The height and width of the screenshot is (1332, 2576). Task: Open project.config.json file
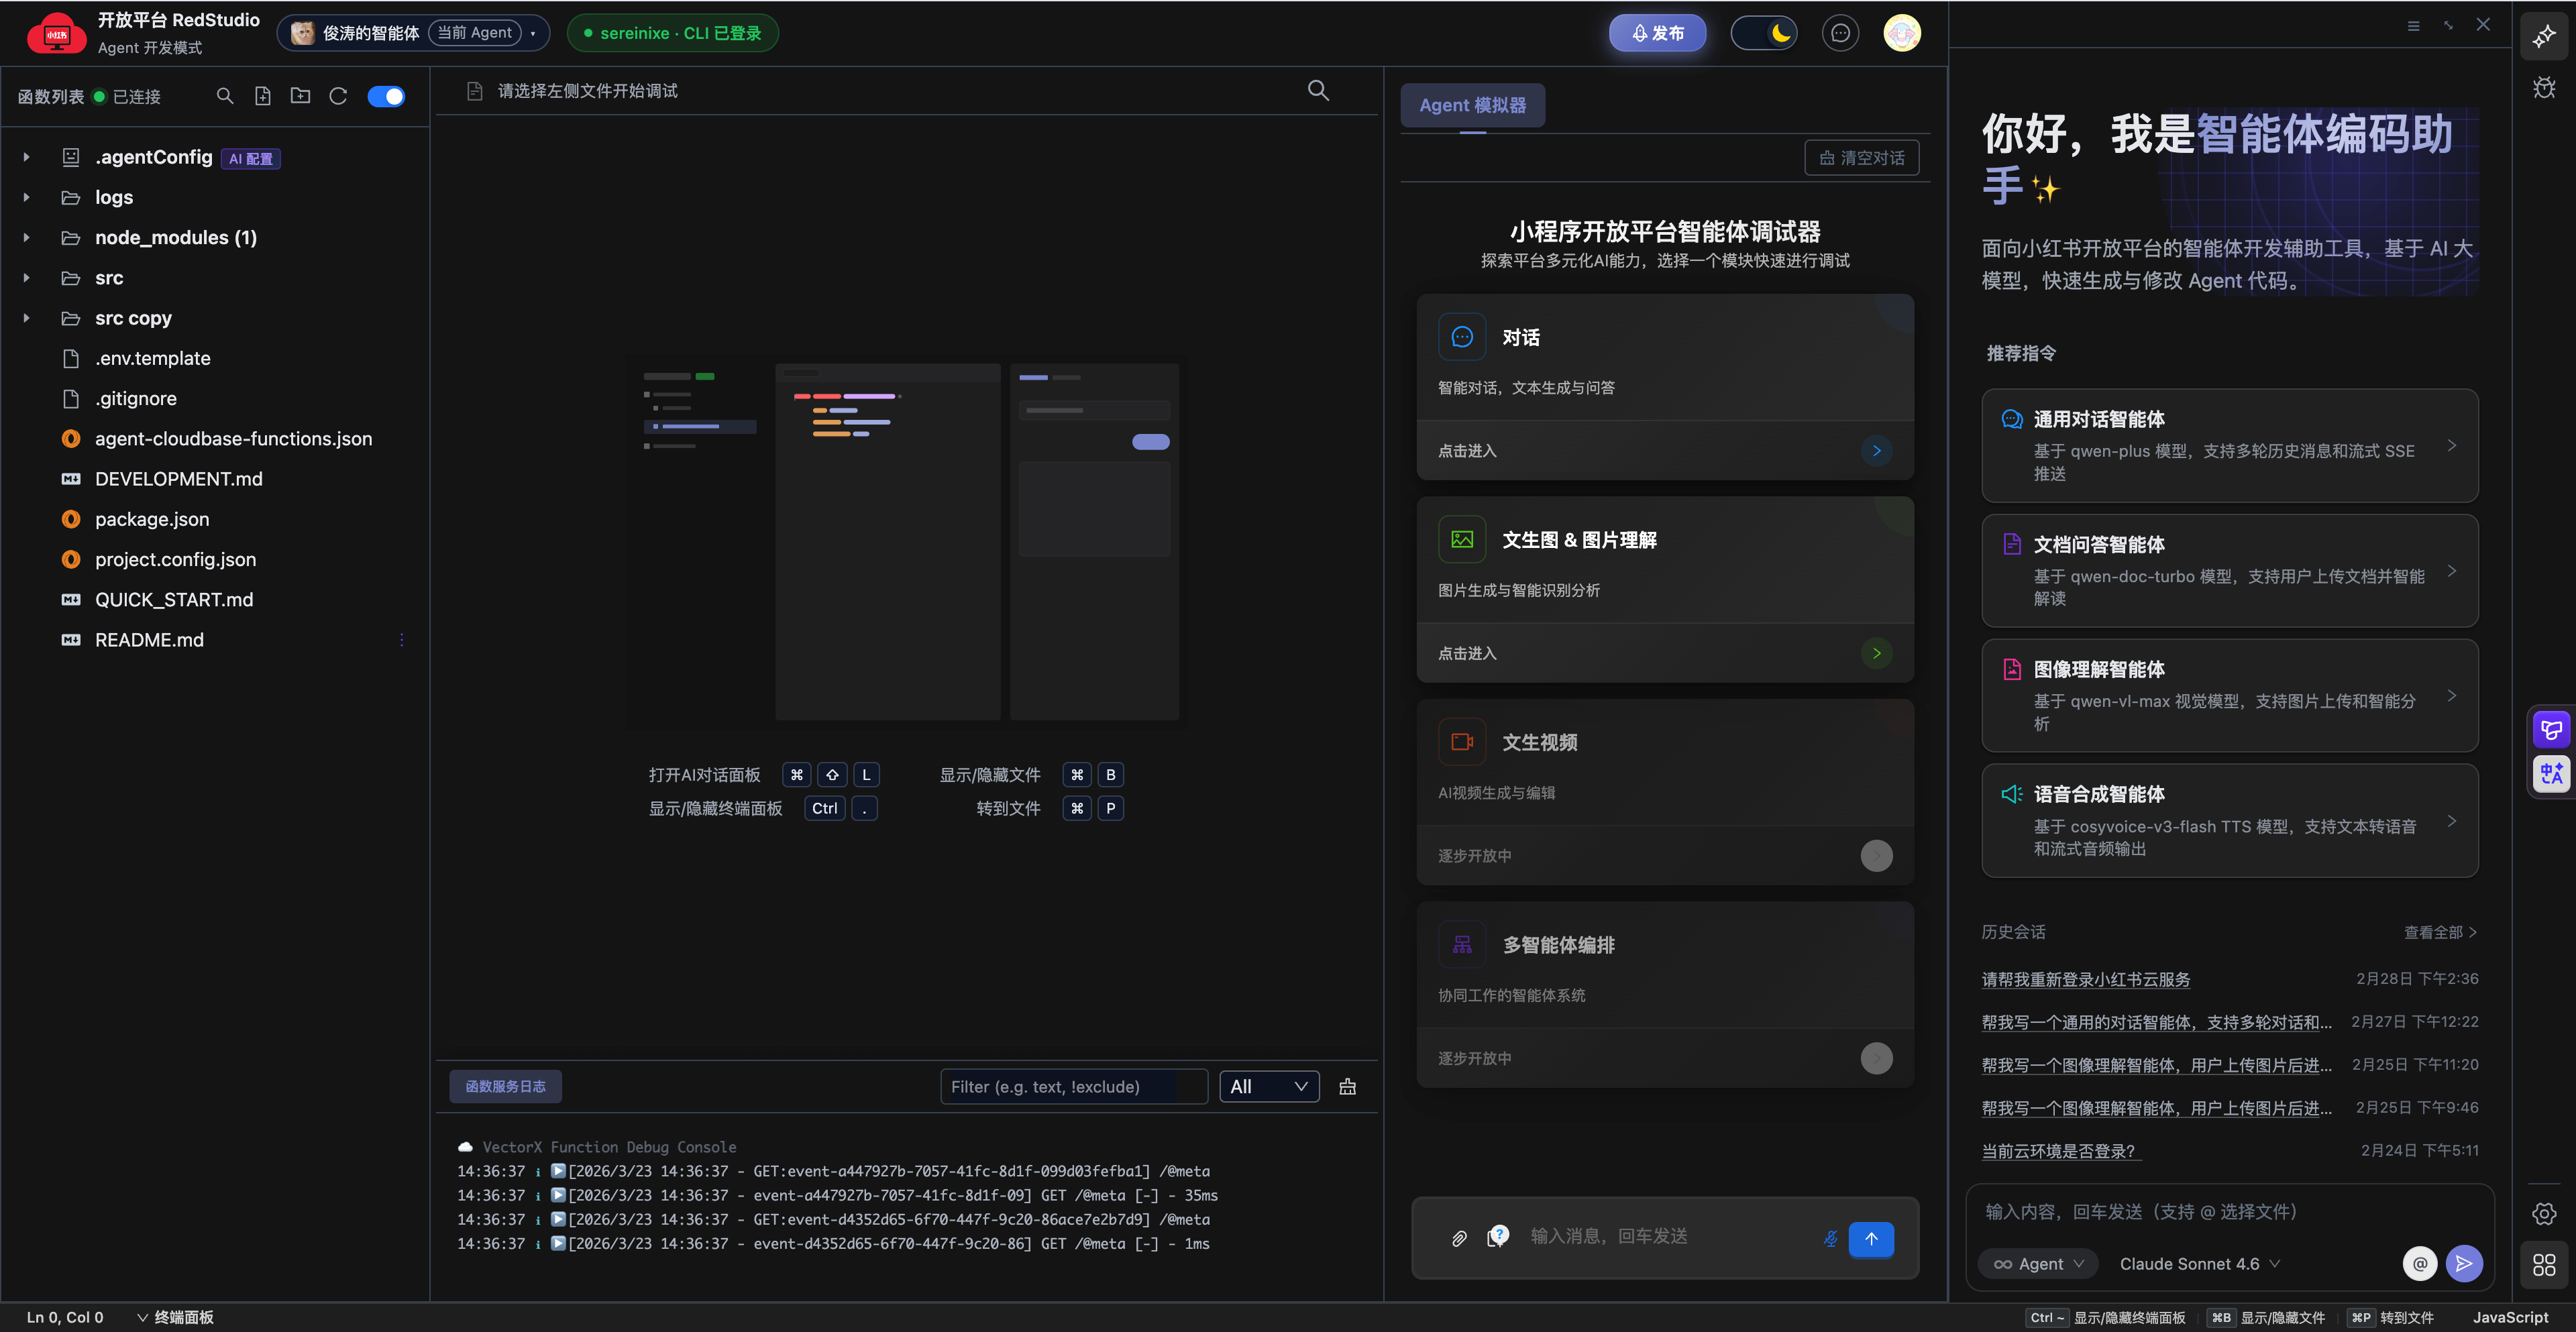[175, 559]
